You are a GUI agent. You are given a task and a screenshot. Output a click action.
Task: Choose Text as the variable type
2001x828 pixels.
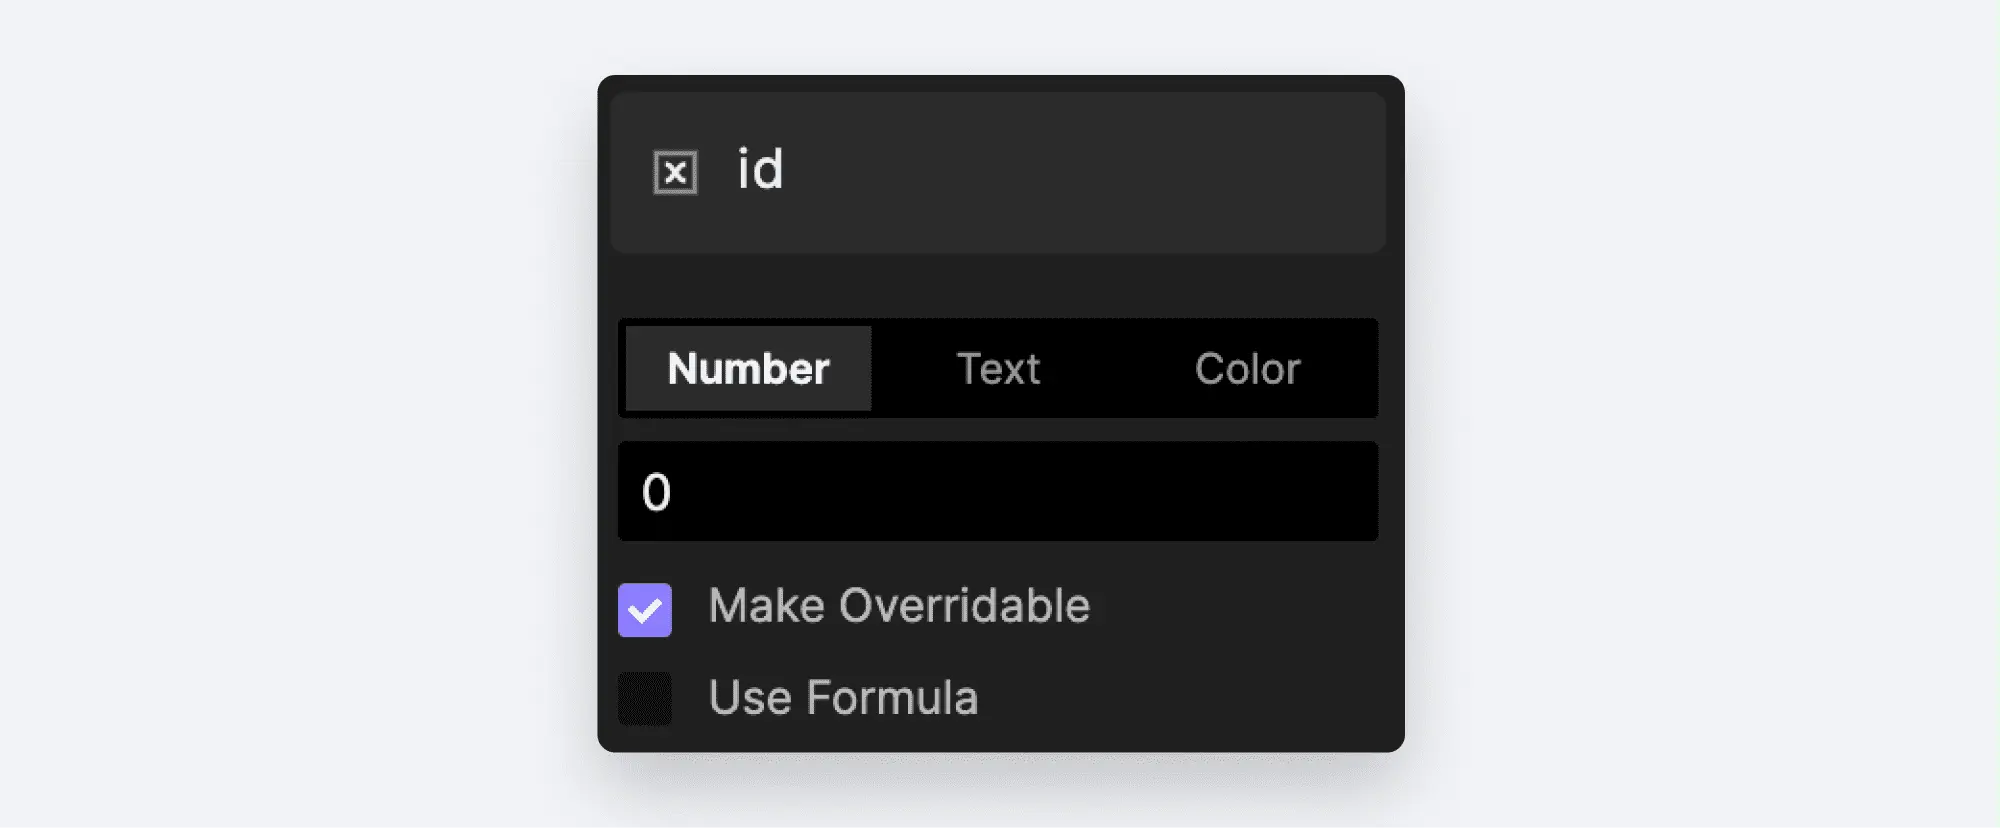coord(998,368)
